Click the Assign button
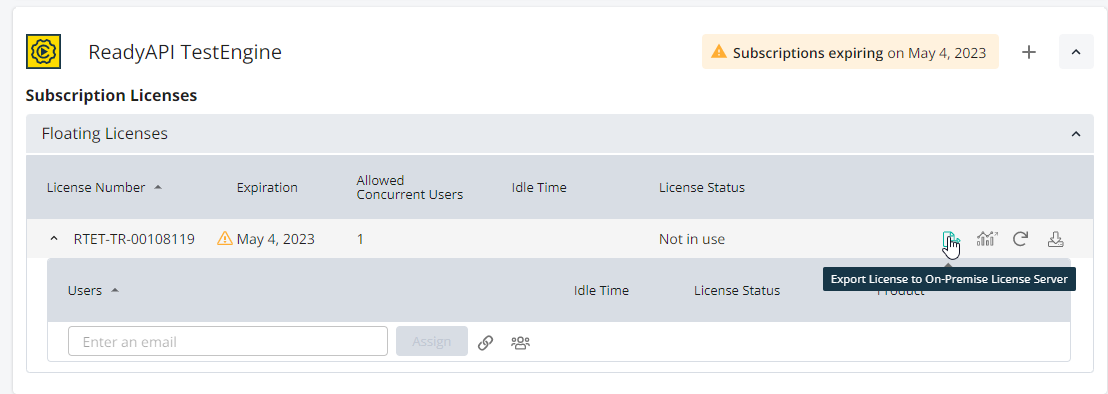The width and height of the screenshot is (1108, 394). (x=432, y=341)
